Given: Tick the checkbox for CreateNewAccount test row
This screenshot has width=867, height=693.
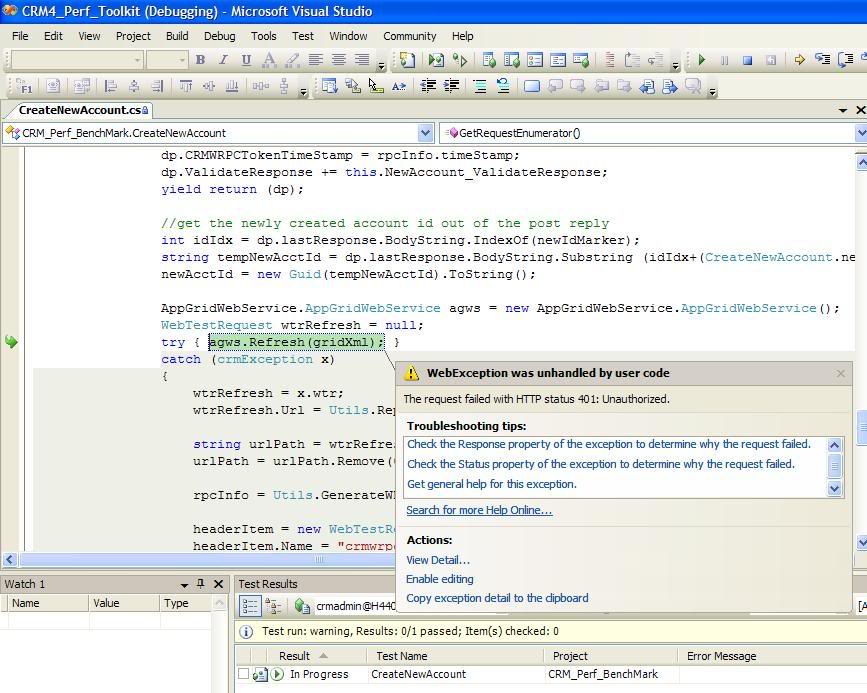Looking at the screenshot, I should tap(243, 674).
